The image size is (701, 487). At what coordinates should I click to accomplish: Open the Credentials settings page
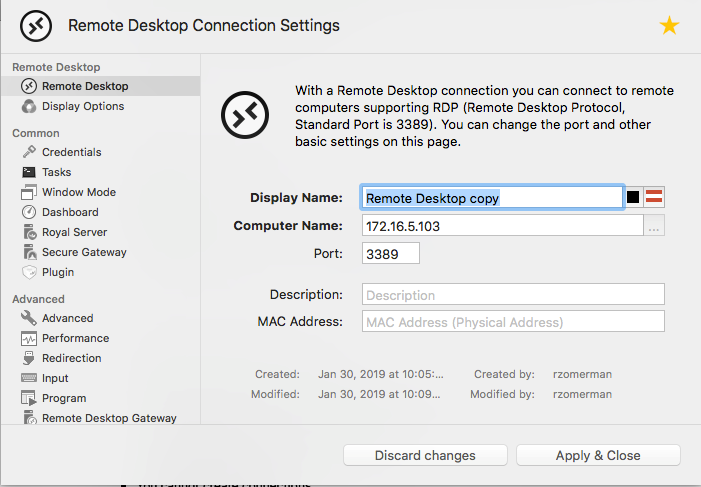click(101, 152)
